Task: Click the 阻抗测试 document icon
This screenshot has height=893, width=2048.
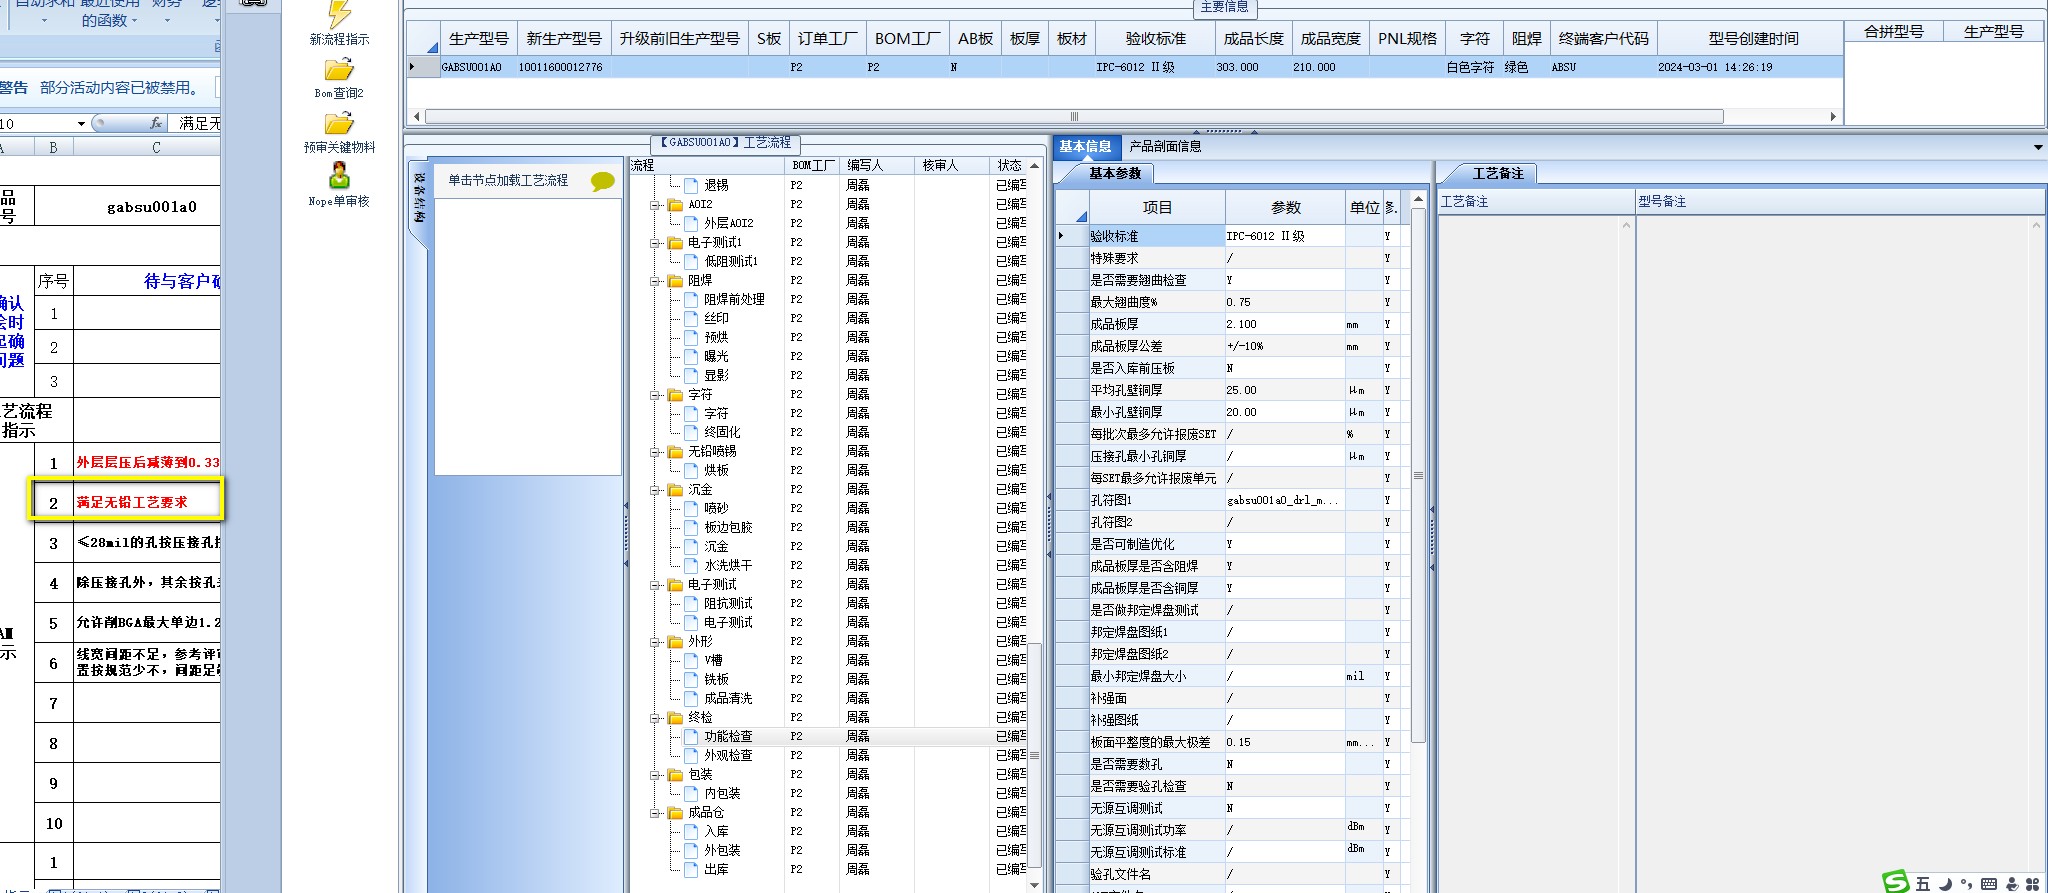Action: [x=692, y=603]
